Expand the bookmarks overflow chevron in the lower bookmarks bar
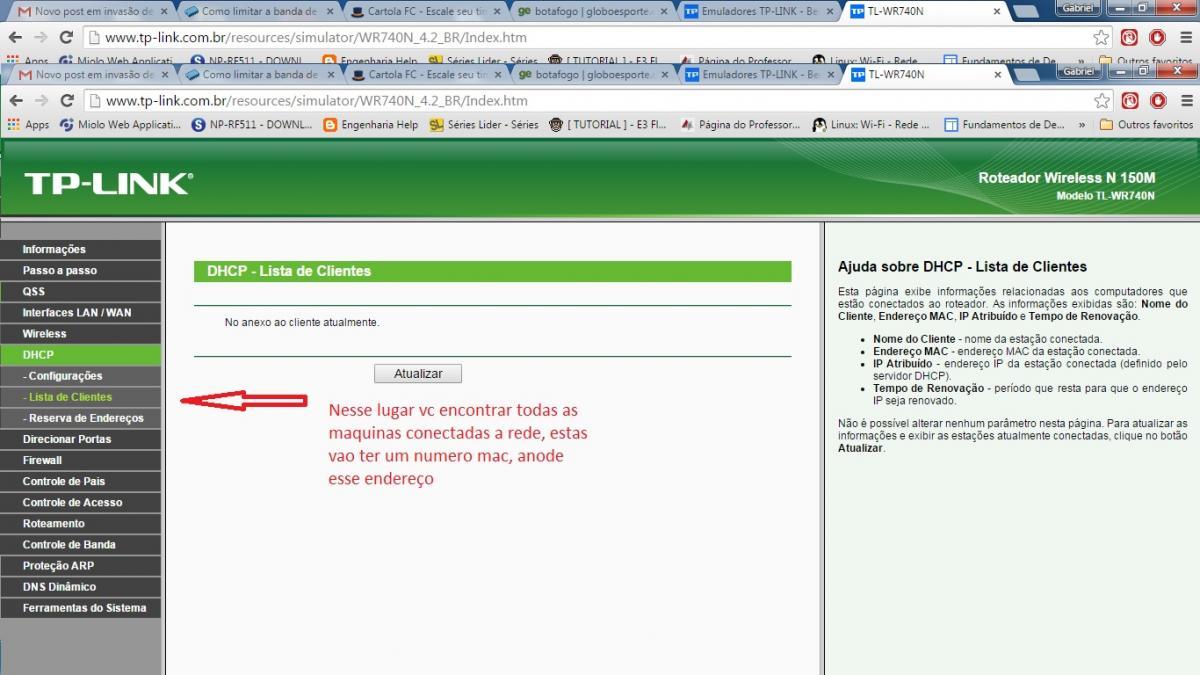The height and width of the screenshot is (675, 1200). tap(1081, 125)
